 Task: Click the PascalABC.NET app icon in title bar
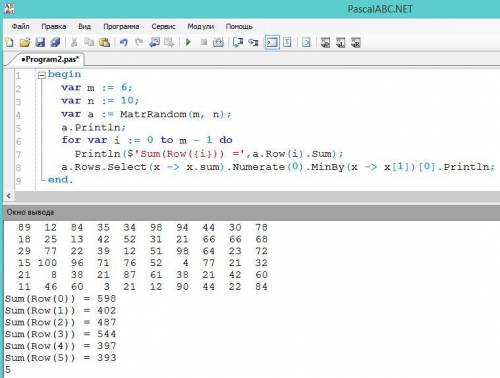click(x=9, y=8)
